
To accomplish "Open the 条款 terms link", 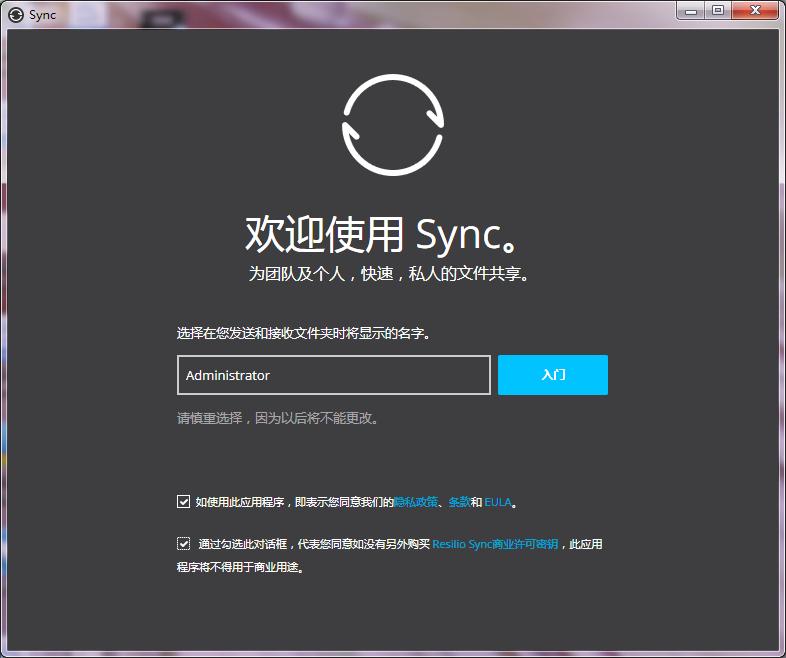I will point(459,502).
